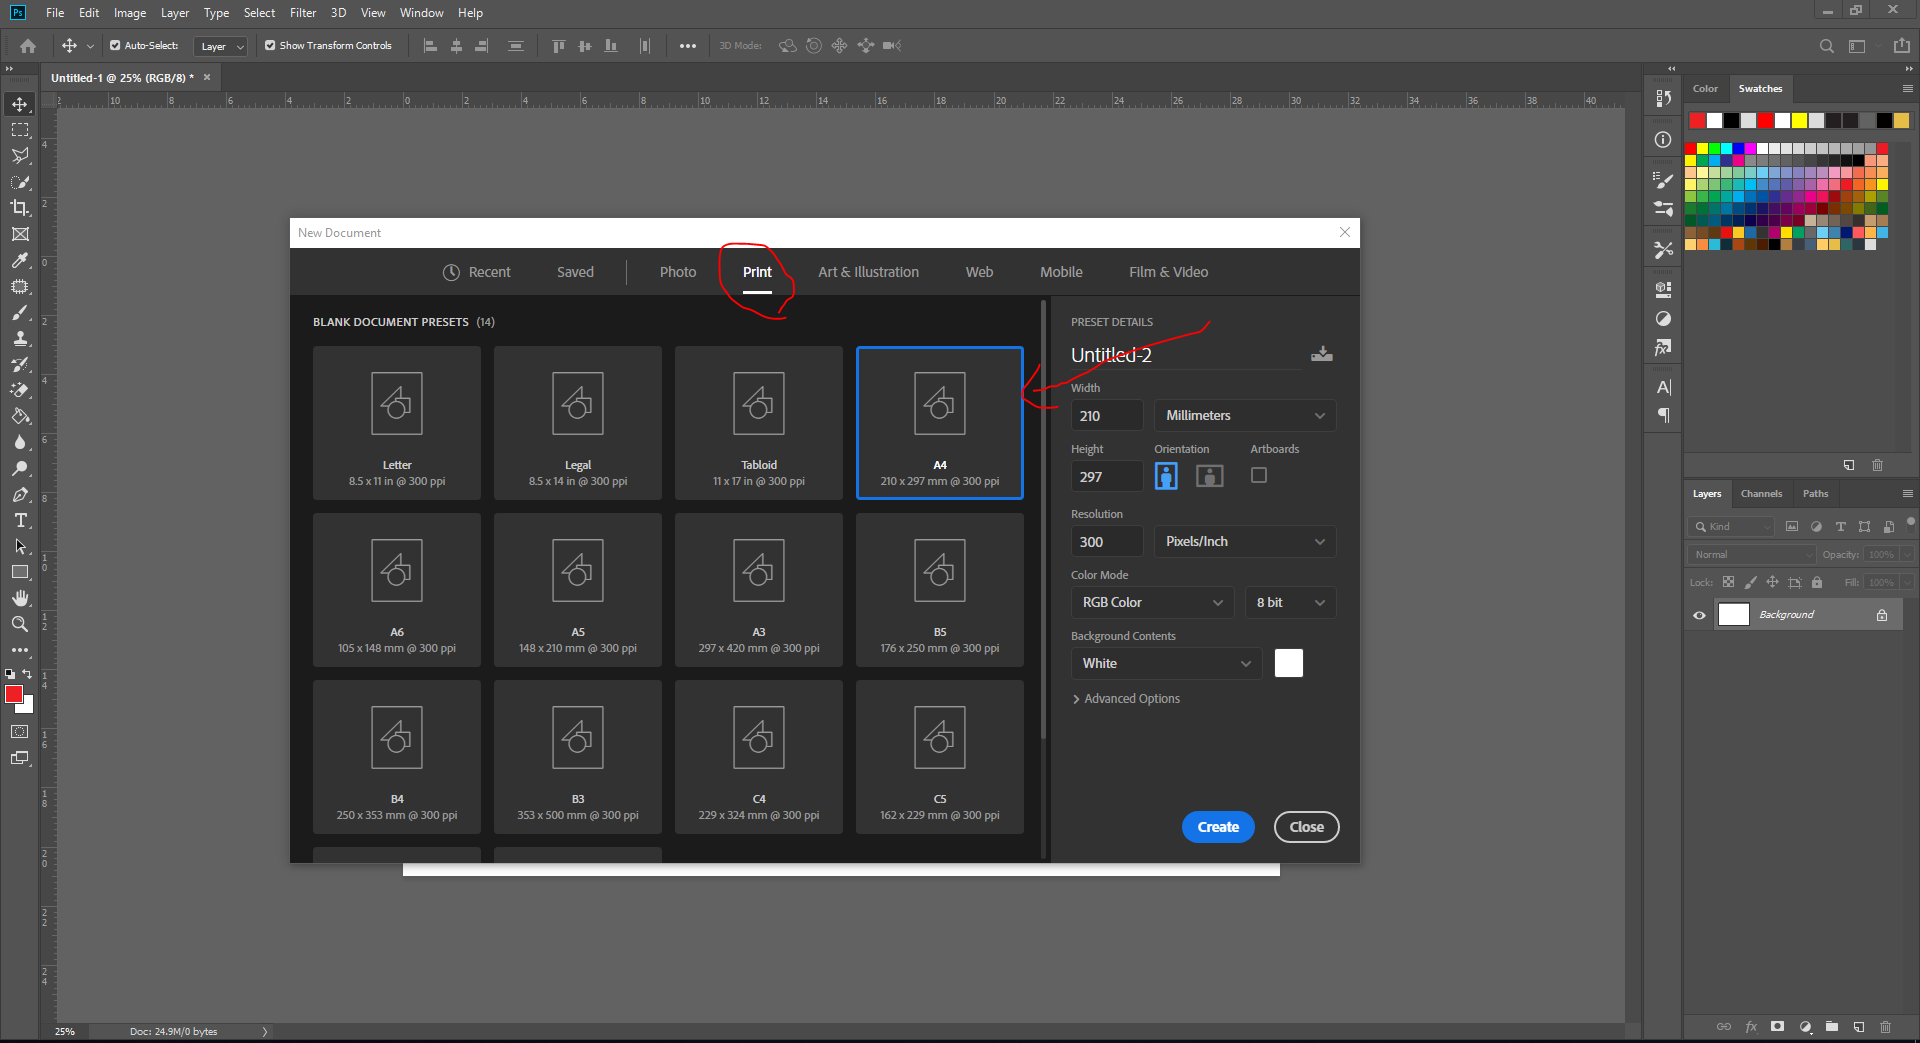Toggle Show Transform Controls checkbox
The image size is (1920, 1043).
coord(270,45)
